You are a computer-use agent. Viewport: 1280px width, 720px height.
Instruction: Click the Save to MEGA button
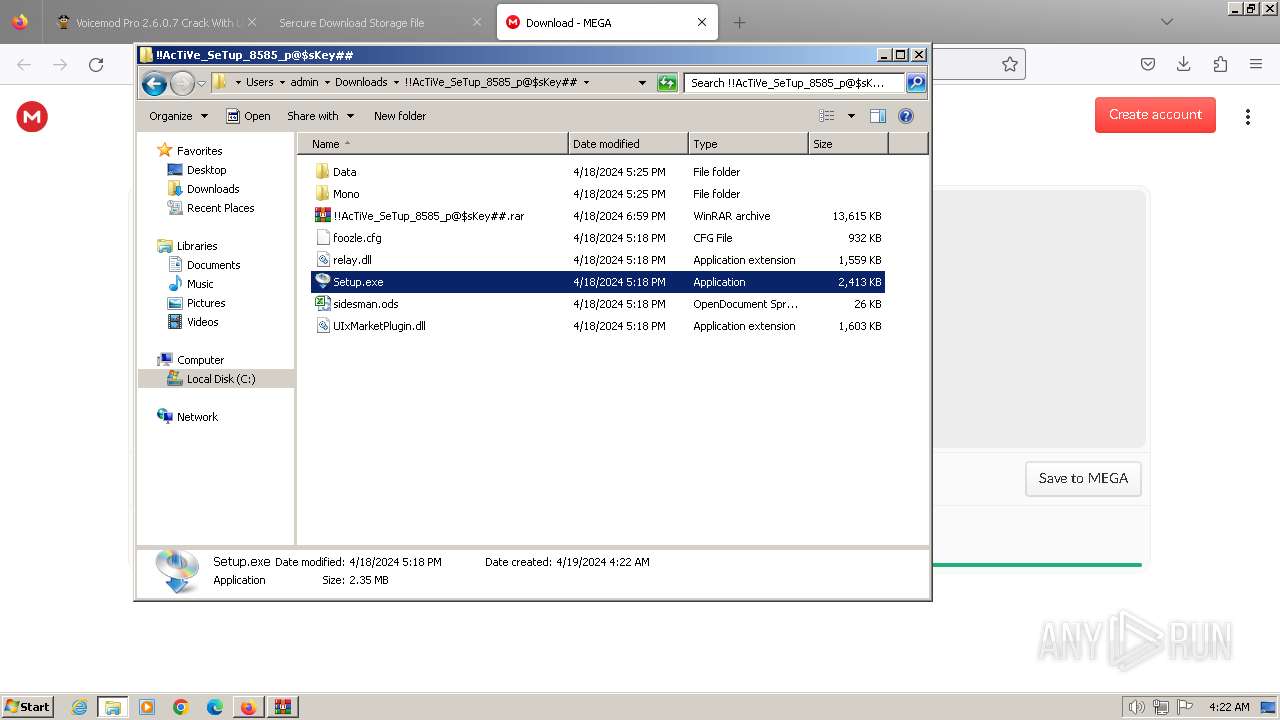1083,478
